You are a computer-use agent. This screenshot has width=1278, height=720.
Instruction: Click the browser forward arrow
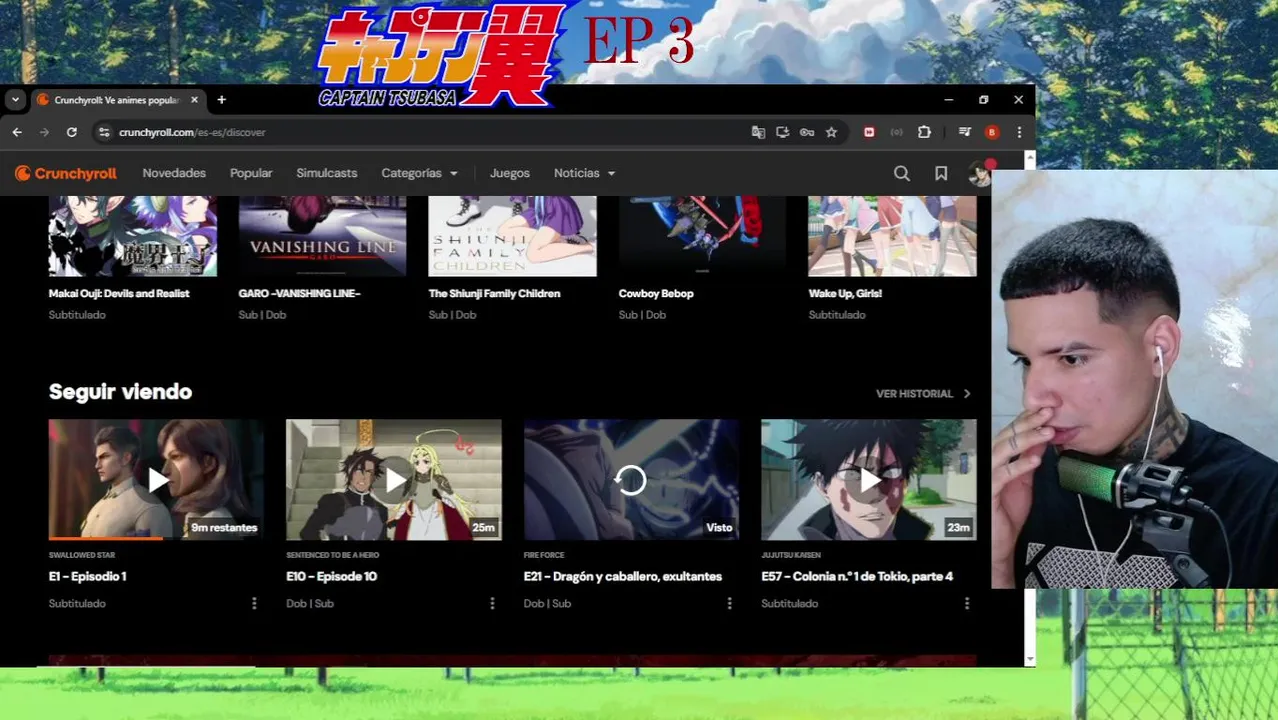click(x=44, y=132)
